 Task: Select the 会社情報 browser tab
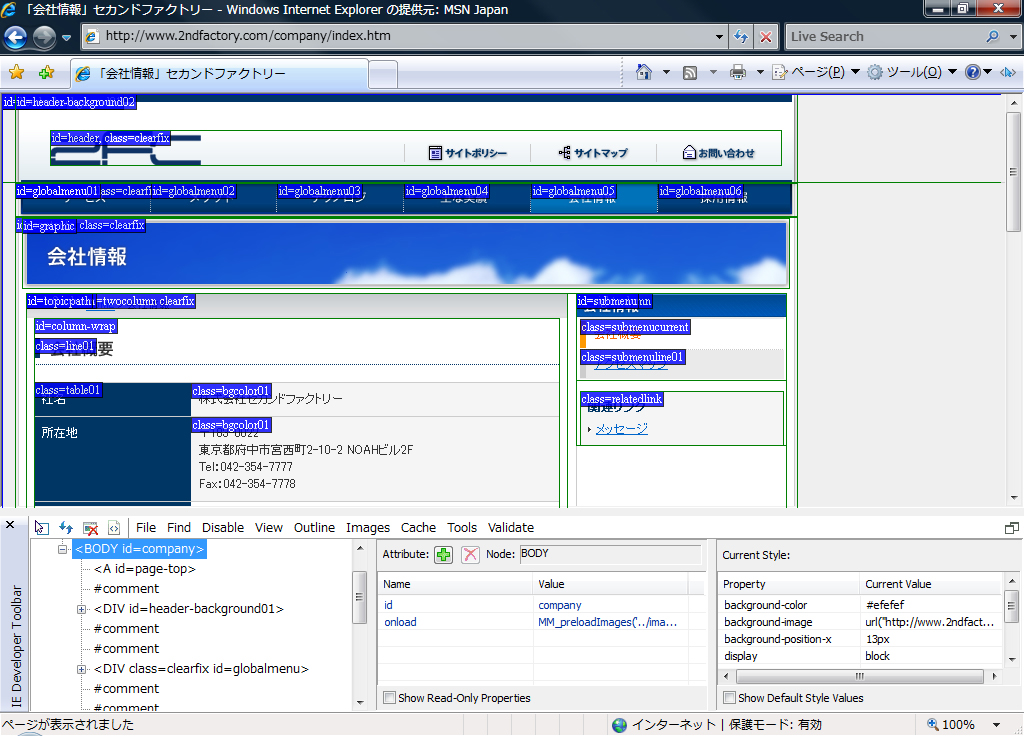pos(219,73)
